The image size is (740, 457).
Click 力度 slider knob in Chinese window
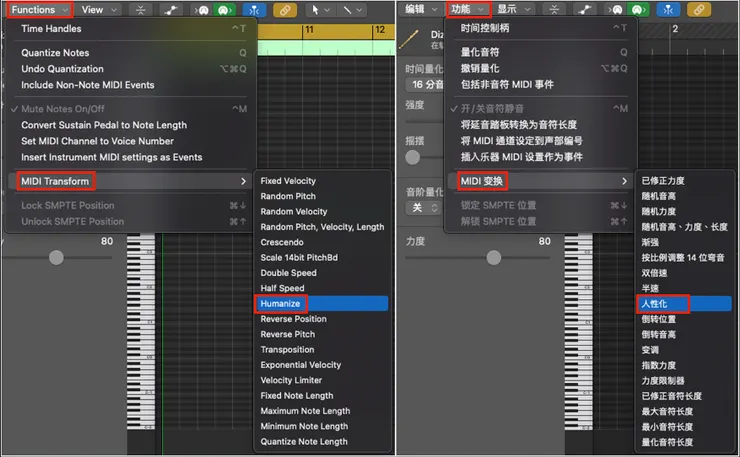point(494,258)
